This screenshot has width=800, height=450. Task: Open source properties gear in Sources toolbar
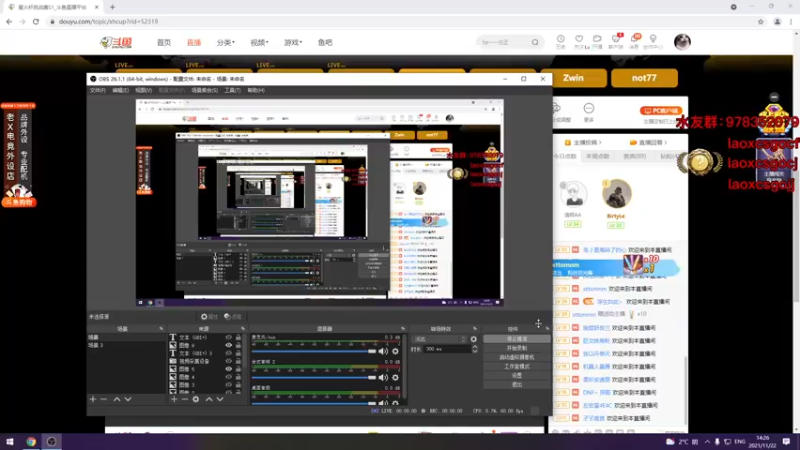click(x=196, y=399)
